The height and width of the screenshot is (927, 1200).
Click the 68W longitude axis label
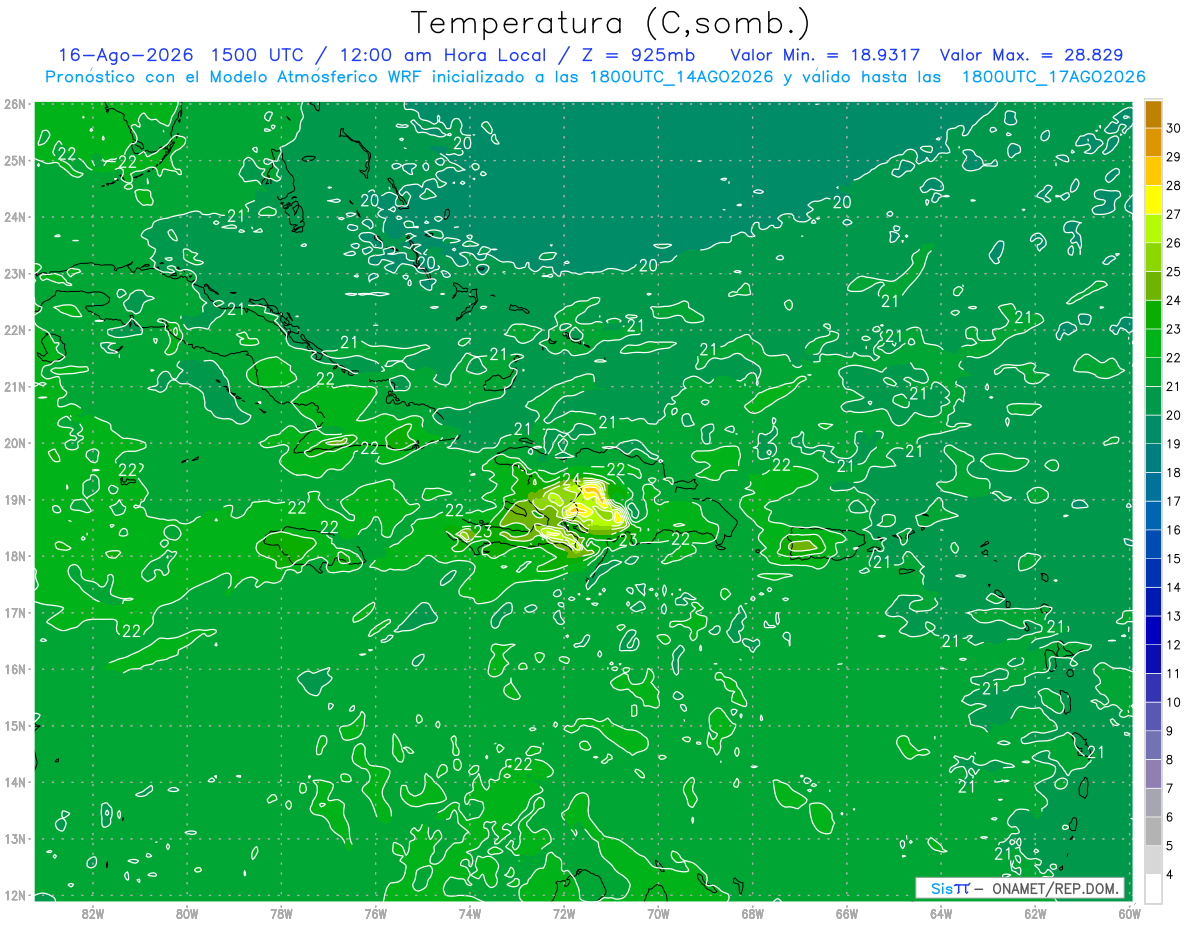pos(753,912)
